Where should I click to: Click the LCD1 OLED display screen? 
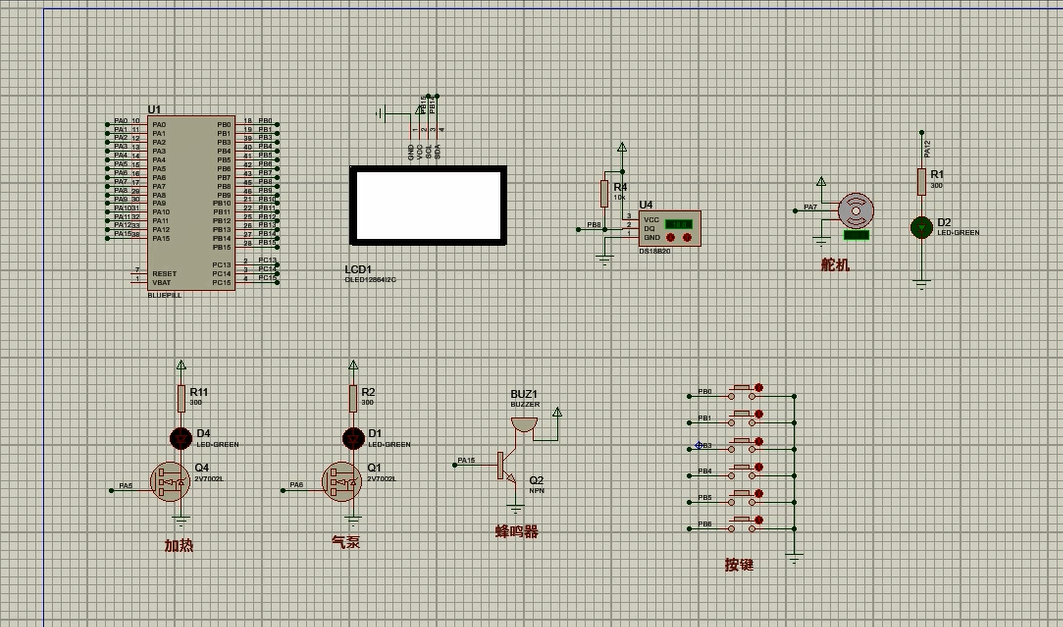(427, 205)
